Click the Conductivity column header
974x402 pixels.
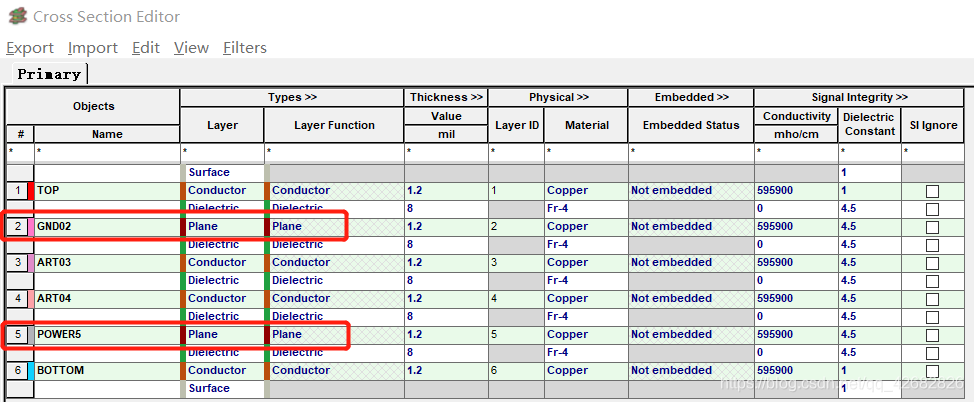[796, 116]
